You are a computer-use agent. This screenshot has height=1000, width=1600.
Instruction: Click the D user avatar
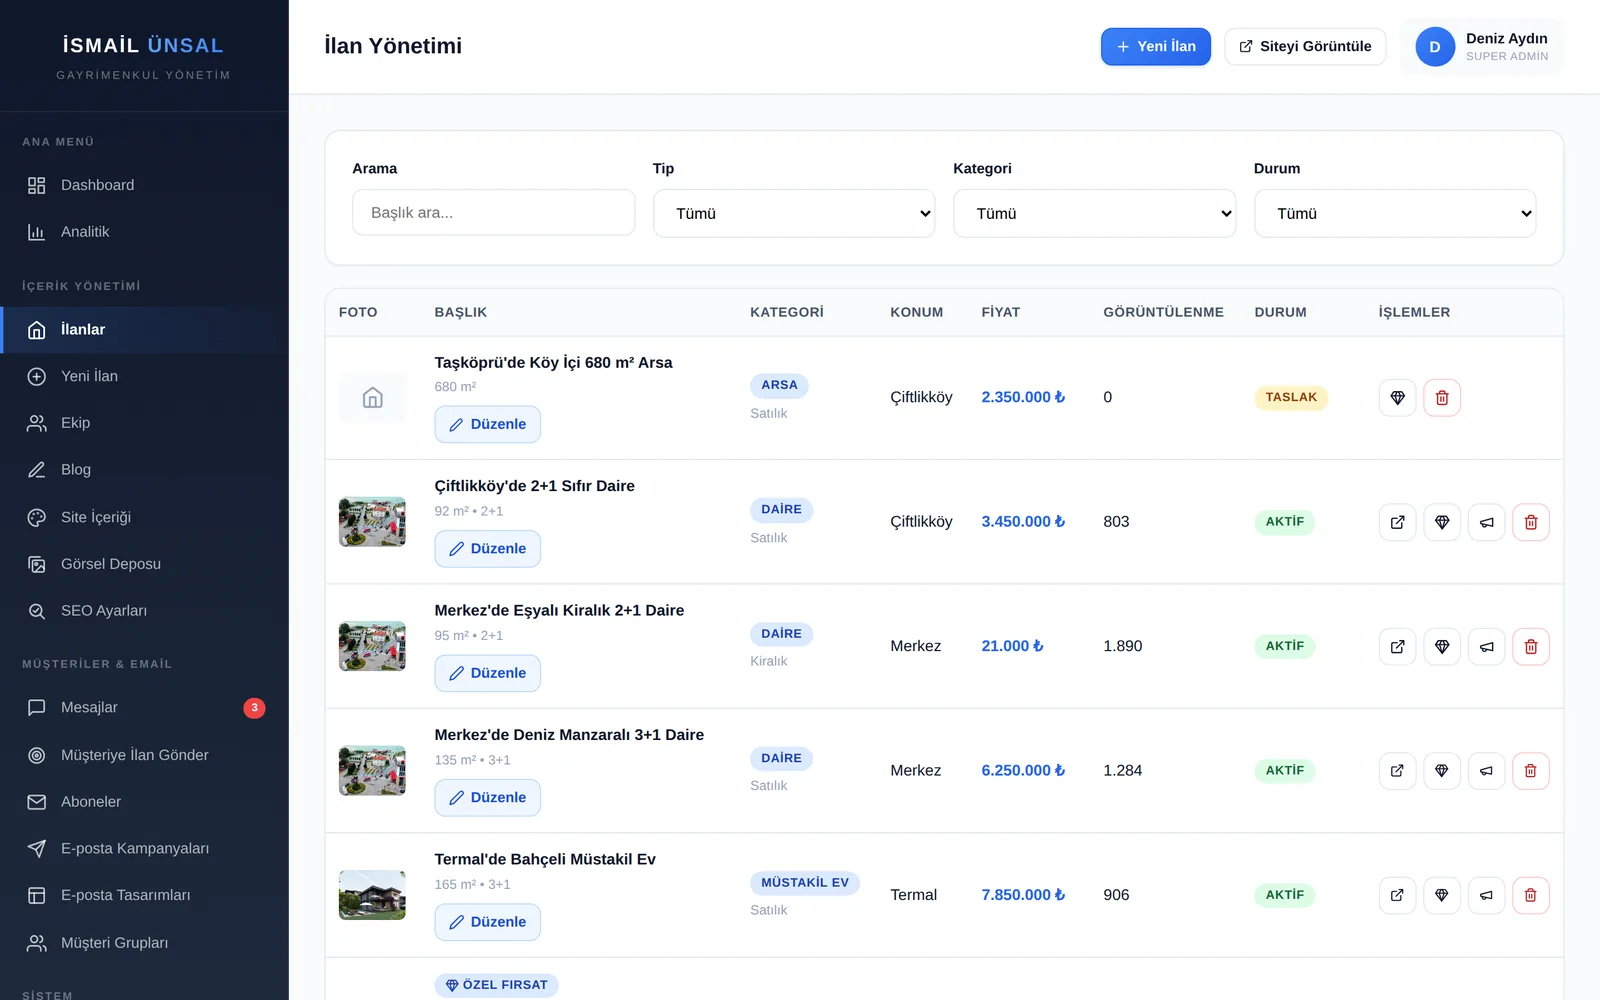(1435, 47)
